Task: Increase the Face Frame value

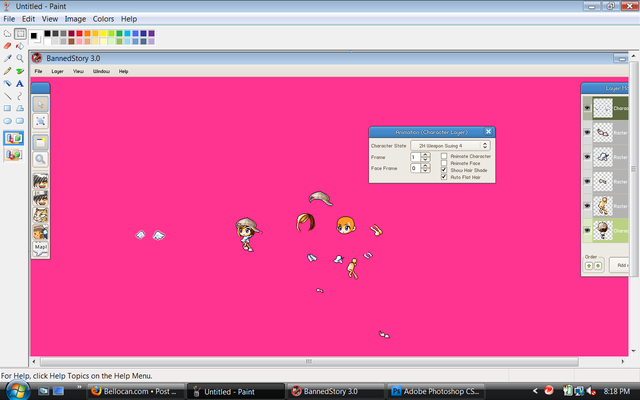Action: point(425,166)
